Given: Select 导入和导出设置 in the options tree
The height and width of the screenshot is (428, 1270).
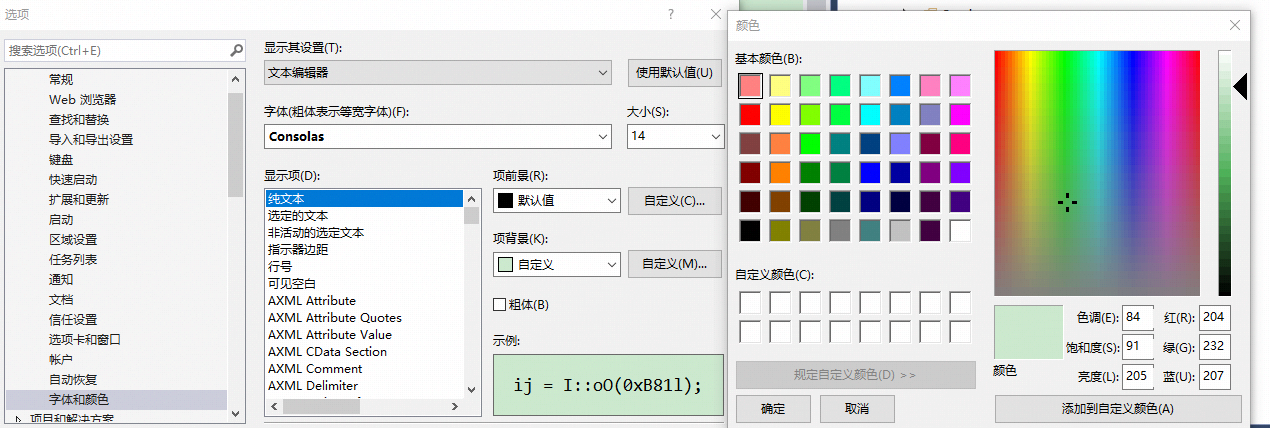Looking at the screenshot, I should 91,139.
